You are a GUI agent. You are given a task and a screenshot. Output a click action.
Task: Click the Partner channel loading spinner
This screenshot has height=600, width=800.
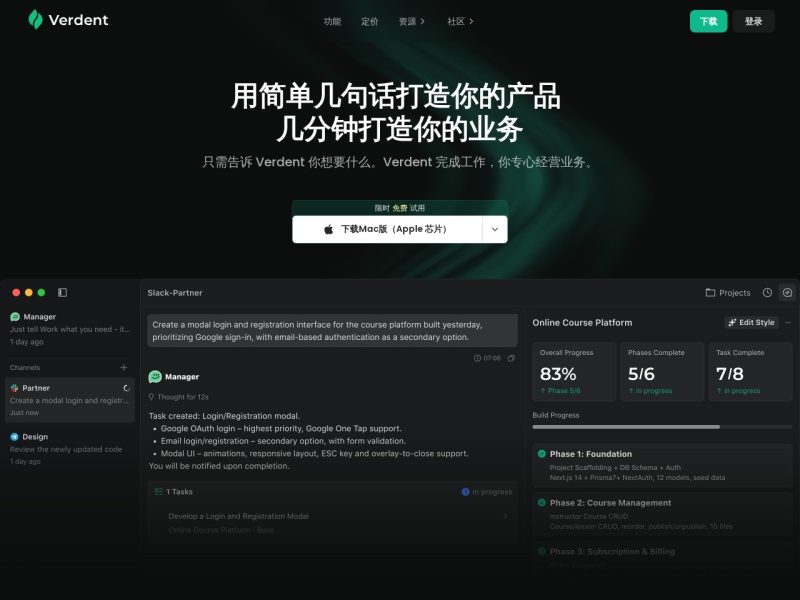click(x=127, y=388)
